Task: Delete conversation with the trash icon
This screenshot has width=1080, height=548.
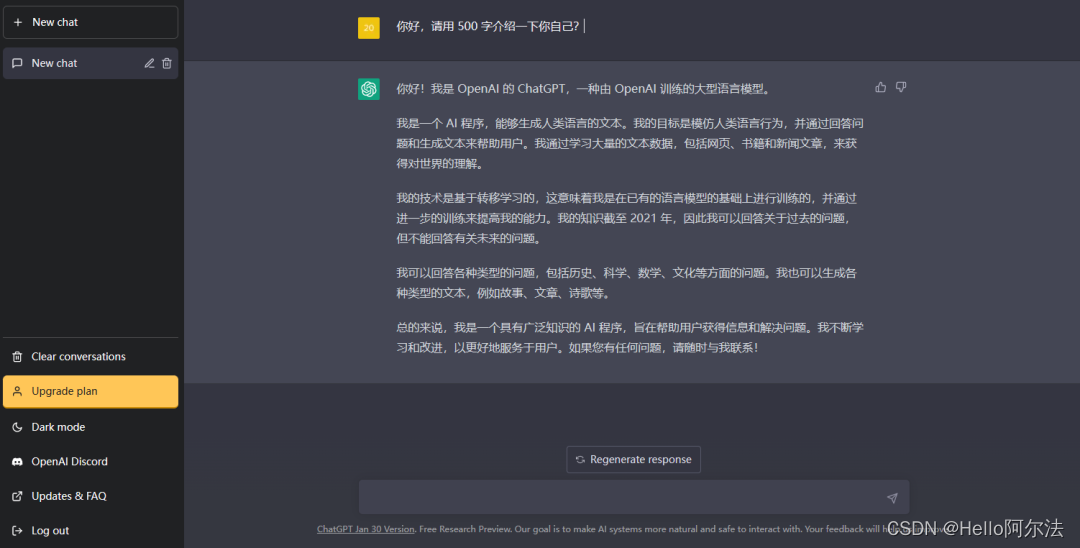Action: pos(167,63)
